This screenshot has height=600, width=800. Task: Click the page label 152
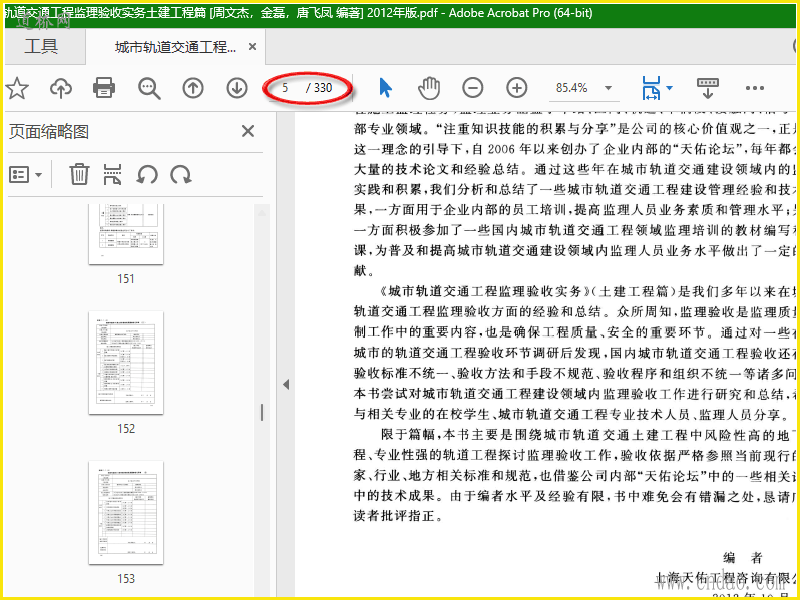[126, 429]
